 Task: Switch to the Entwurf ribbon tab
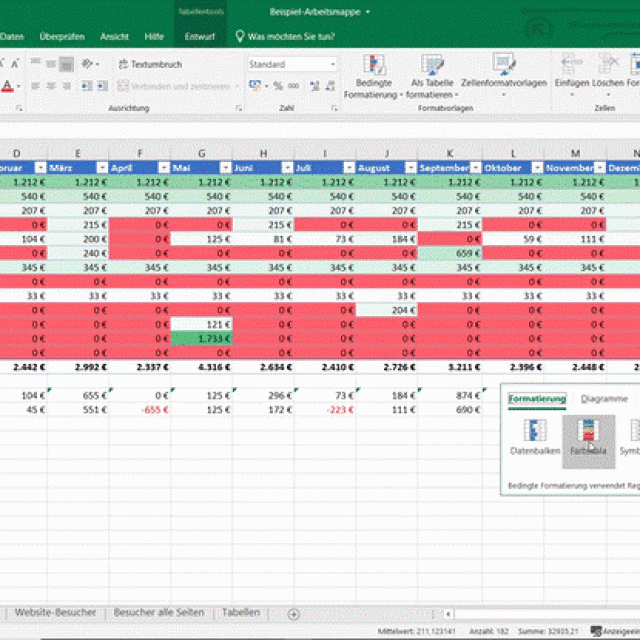click(200, 36)
